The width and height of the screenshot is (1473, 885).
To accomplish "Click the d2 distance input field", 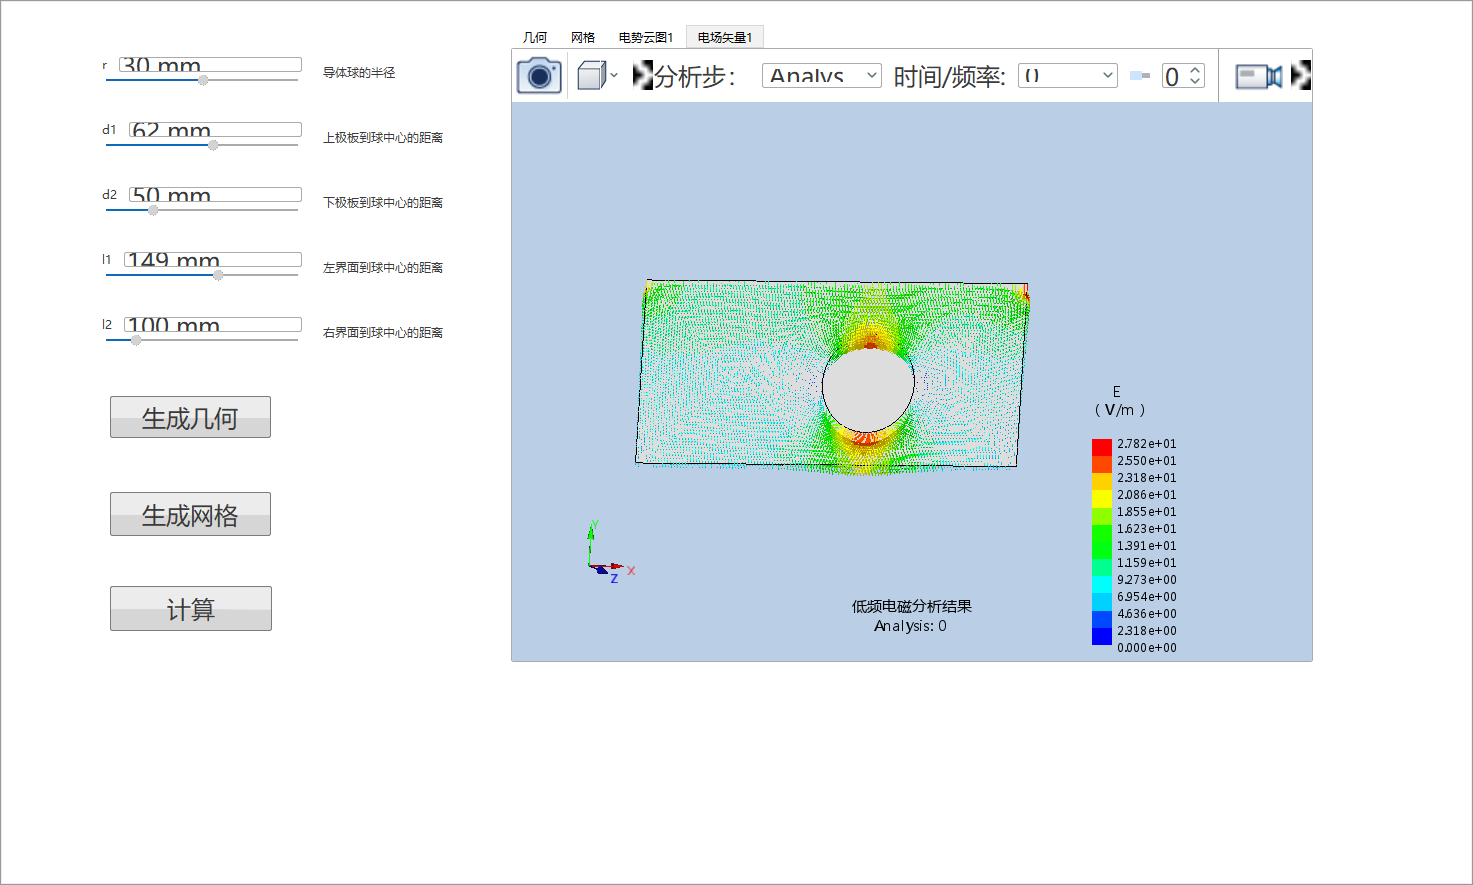I will pos(215,195).
